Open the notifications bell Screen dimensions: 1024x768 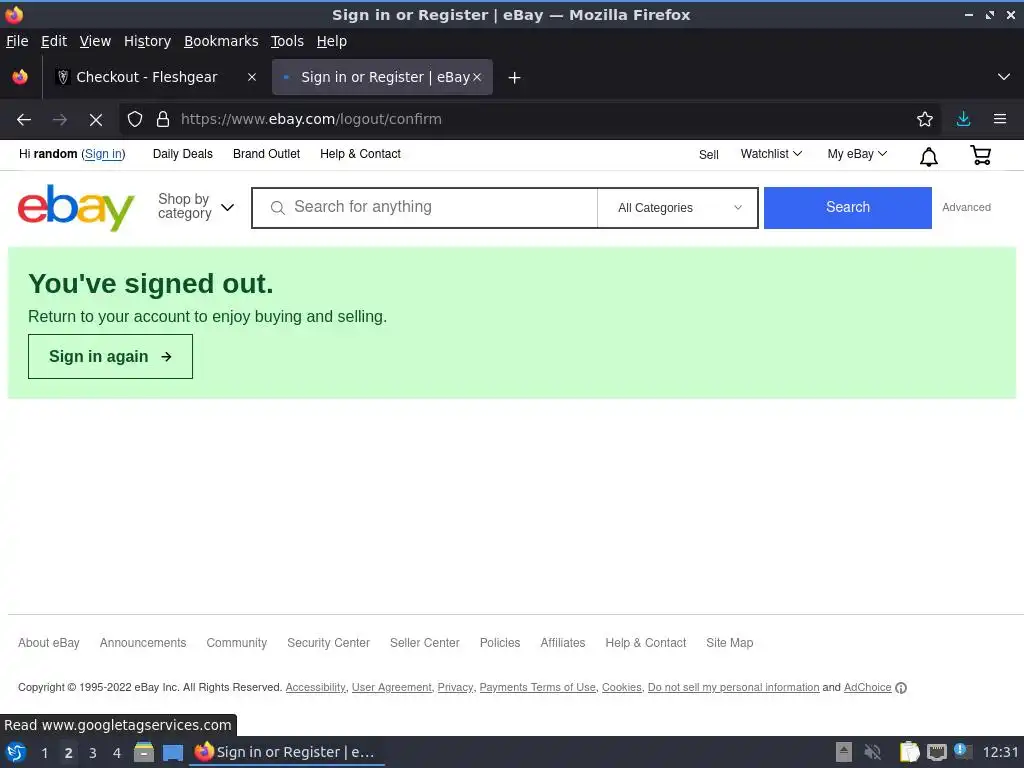929,156
